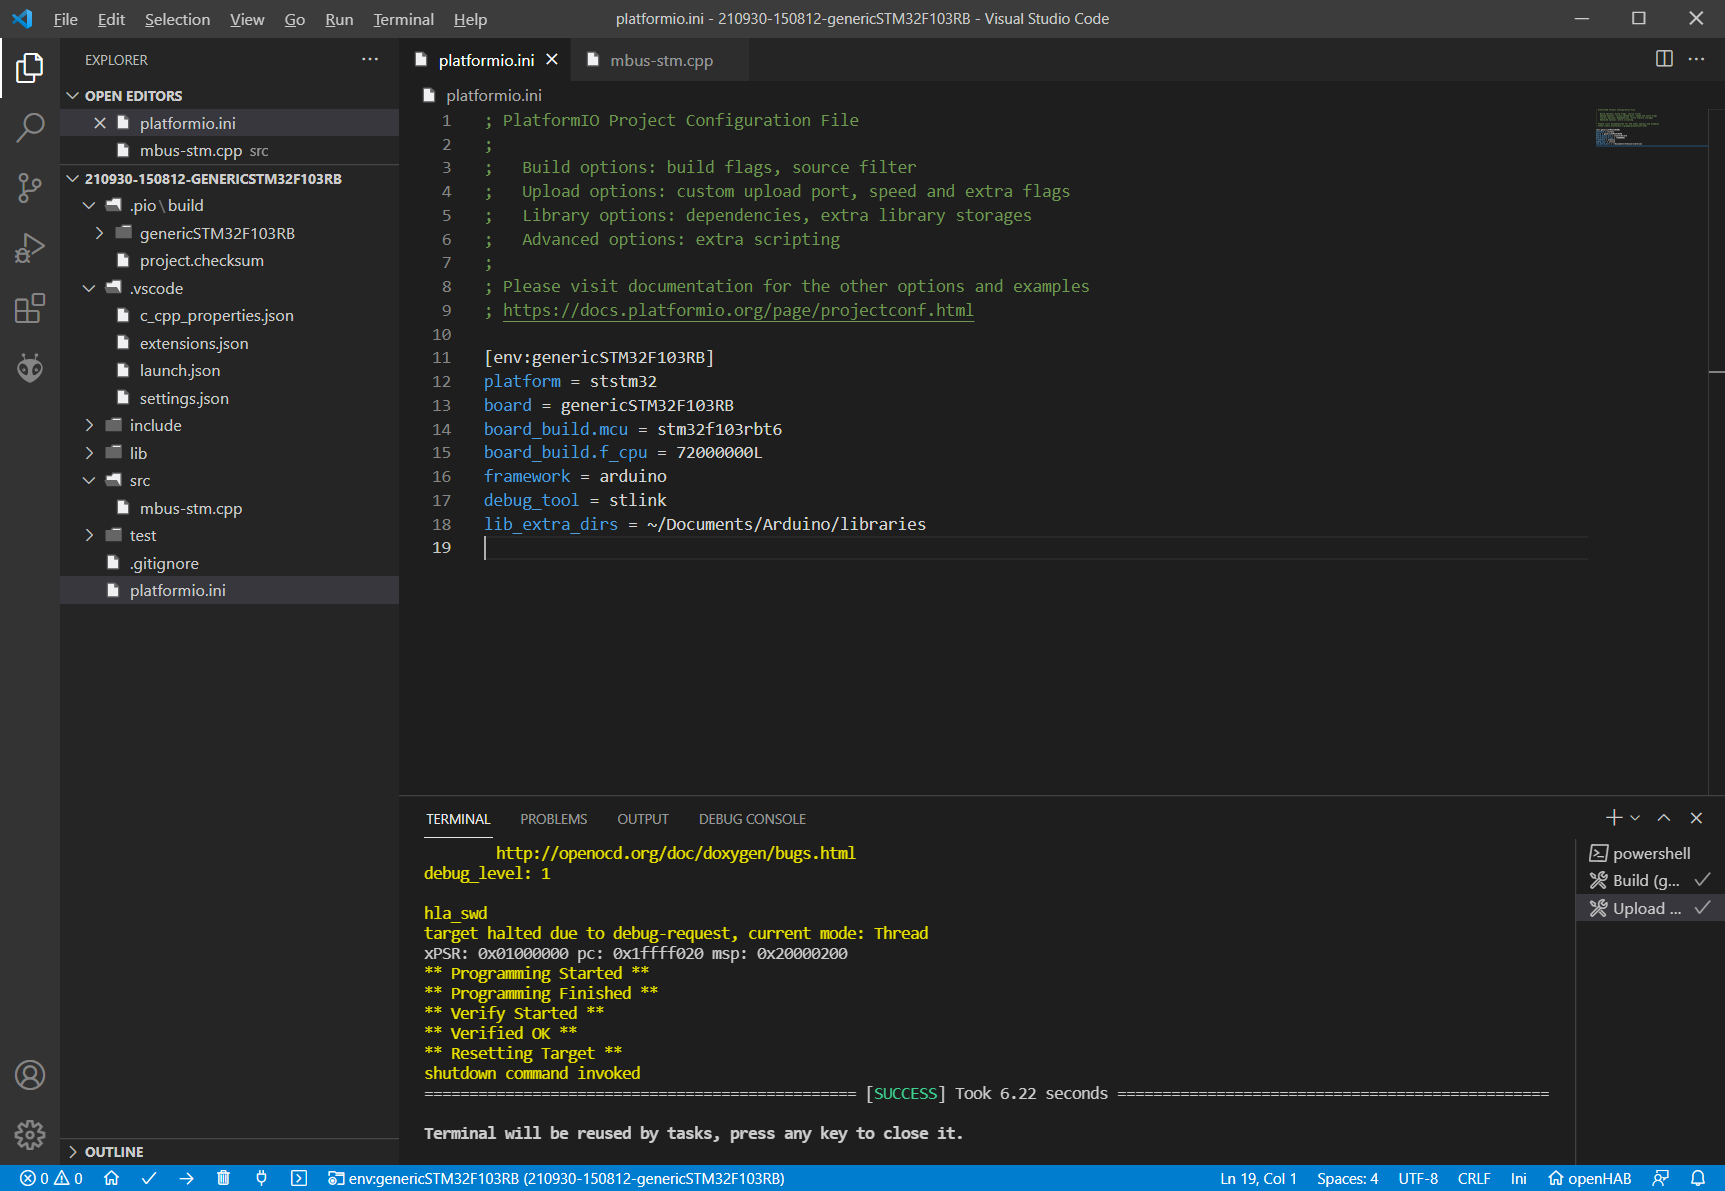Open the Selection menu
This screenshot has height=1191, width=1725.
coord(177,19)
